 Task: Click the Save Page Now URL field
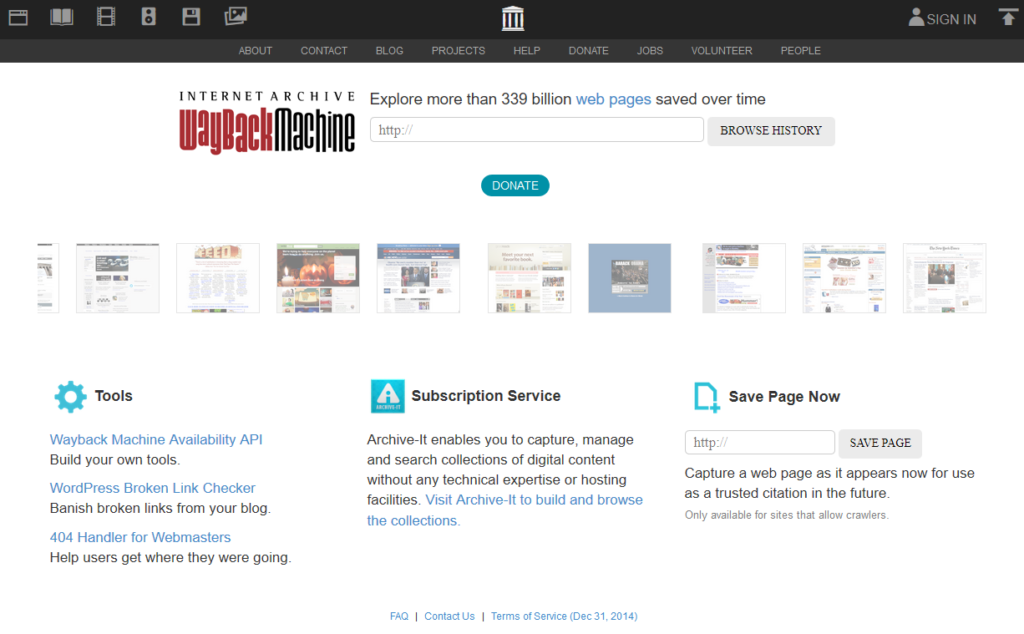(x=759, y=443)
